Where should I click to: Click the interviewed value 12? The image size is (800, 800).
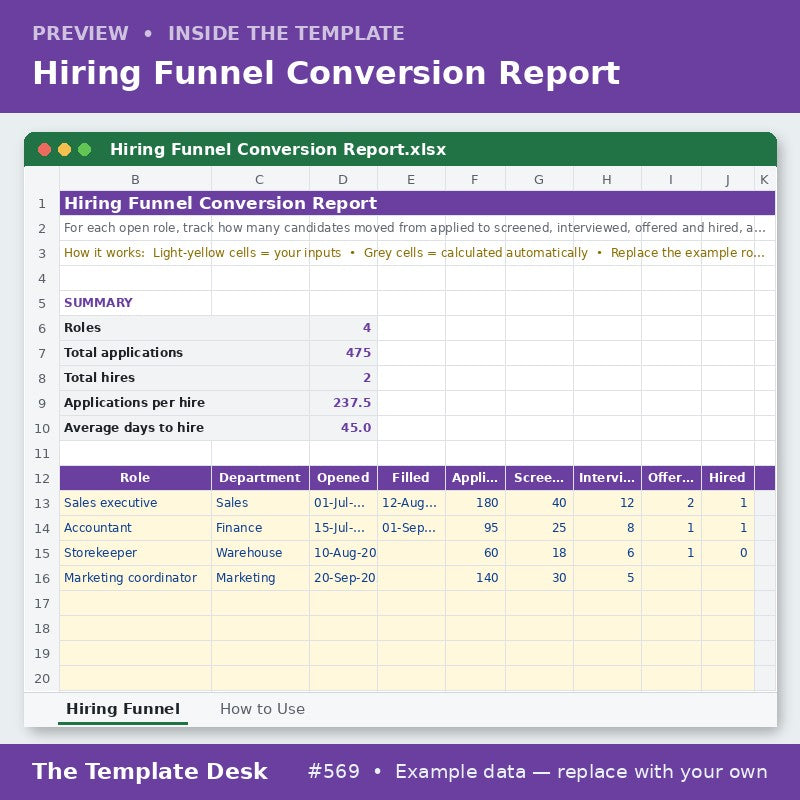click(607, 503)
